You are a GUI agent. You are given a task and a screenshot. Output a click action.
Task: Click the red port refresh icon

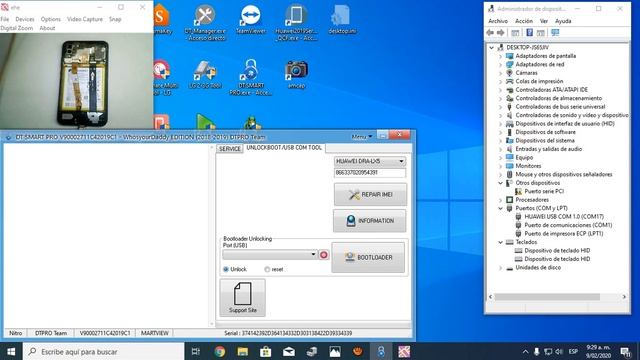click(x=324, y=255)
